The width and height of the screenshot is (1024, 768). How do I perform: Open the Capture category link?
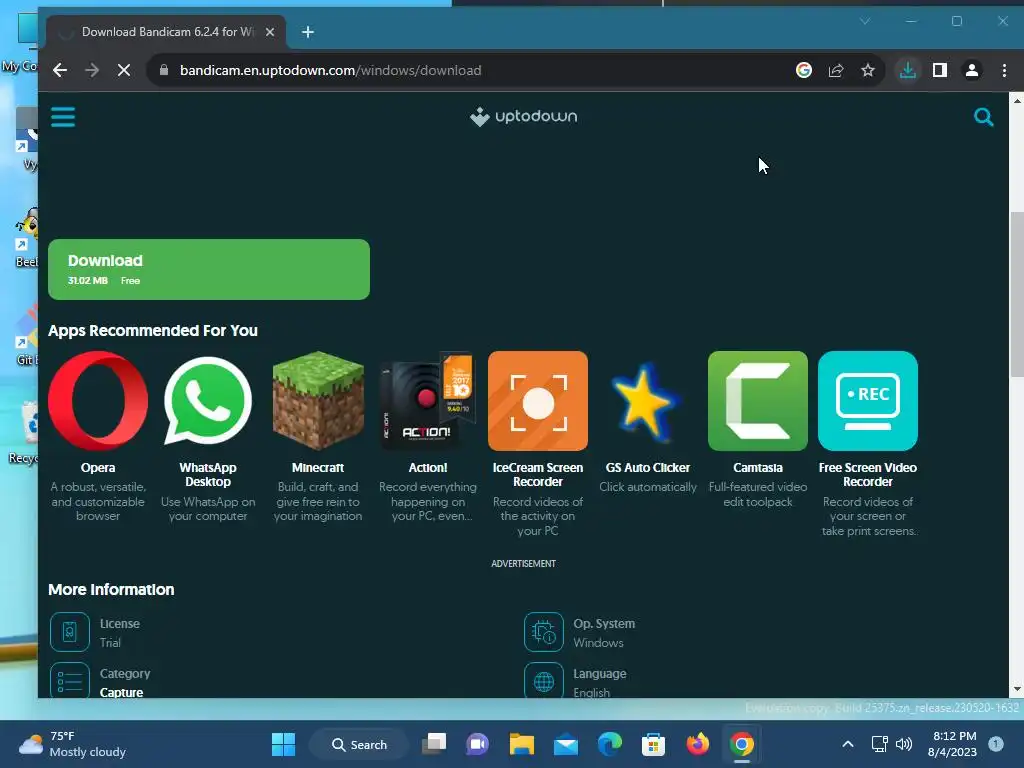pyautogui.click(x=121, y=692)
